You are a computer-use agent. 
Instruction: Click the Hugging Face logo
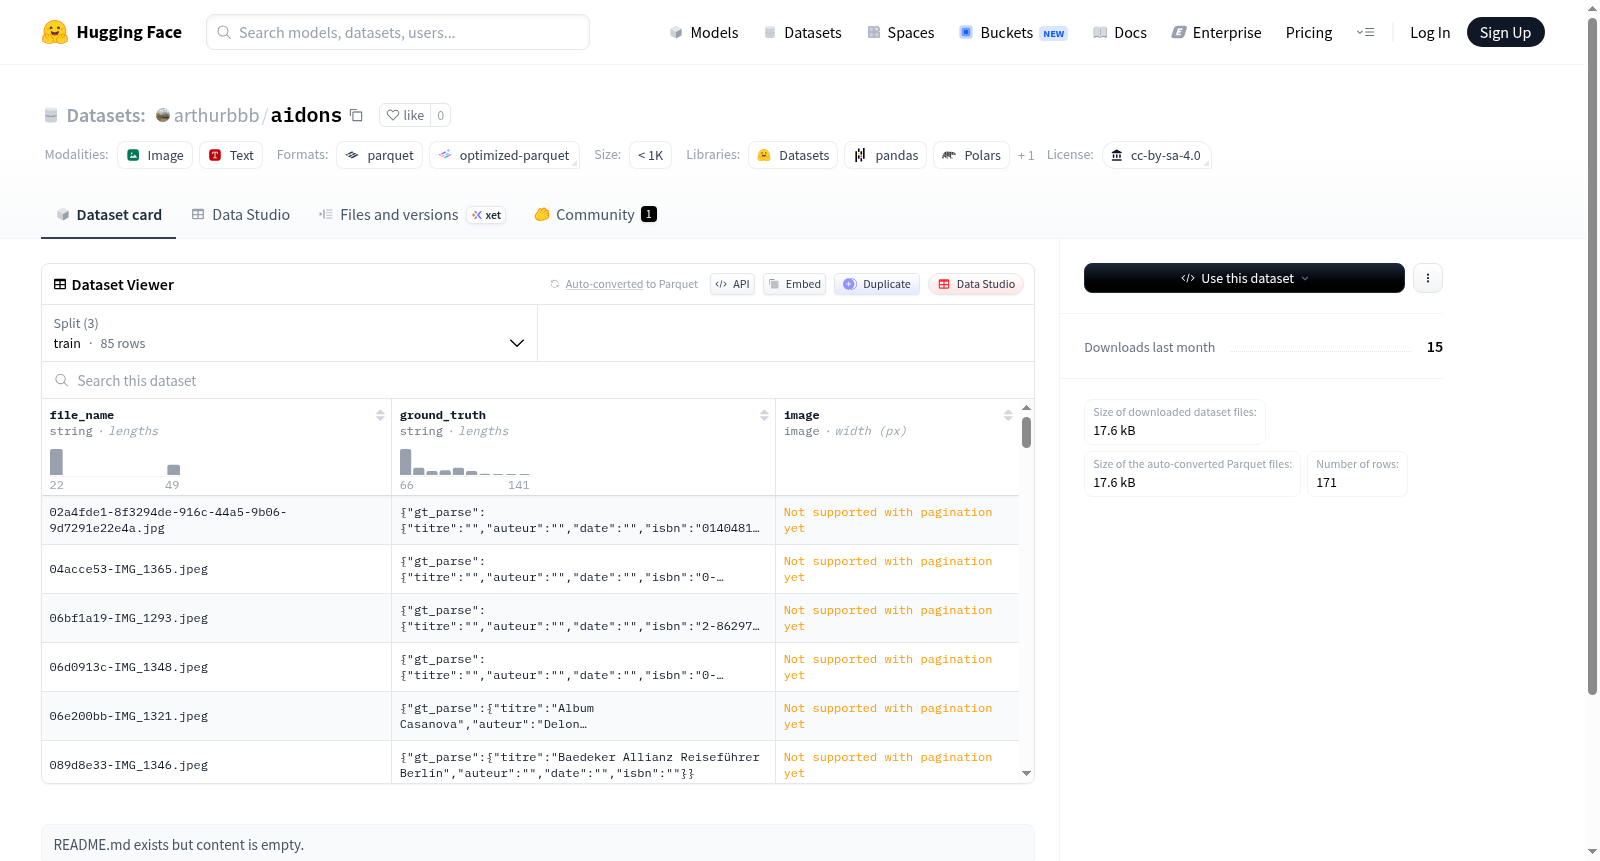(x=111, y=32)
